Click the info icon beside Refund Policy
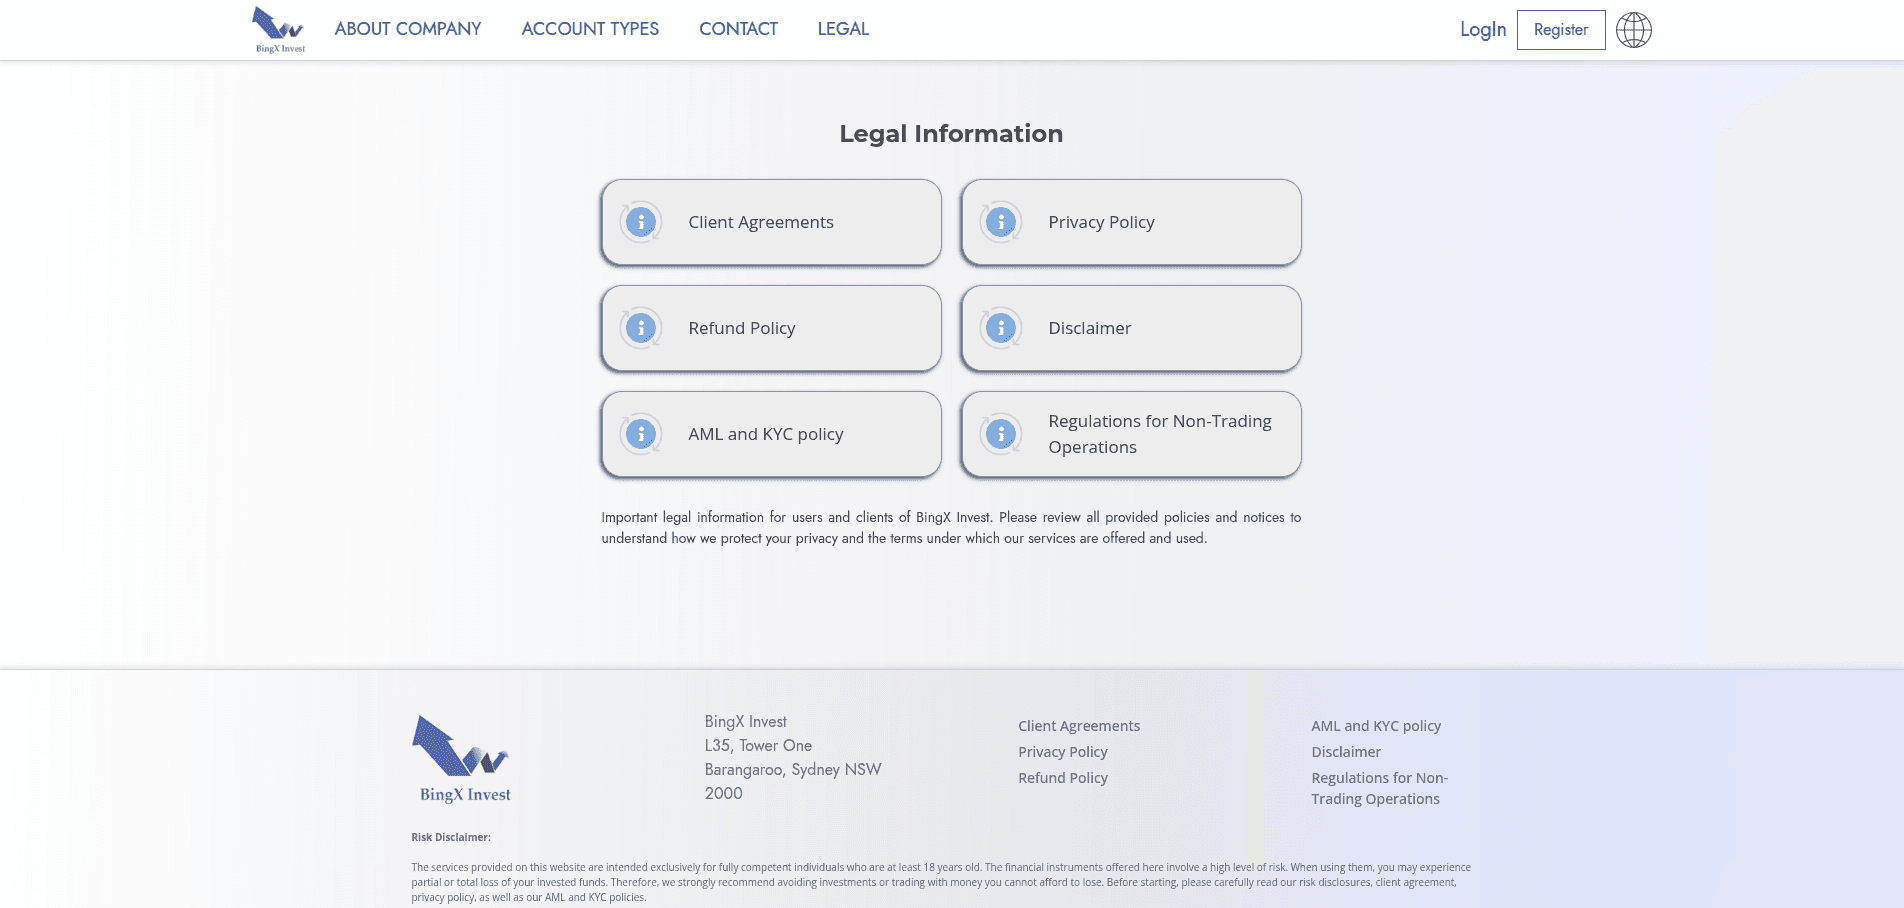Viewport: 1904px width, 908px height. [x=640, y=328]
